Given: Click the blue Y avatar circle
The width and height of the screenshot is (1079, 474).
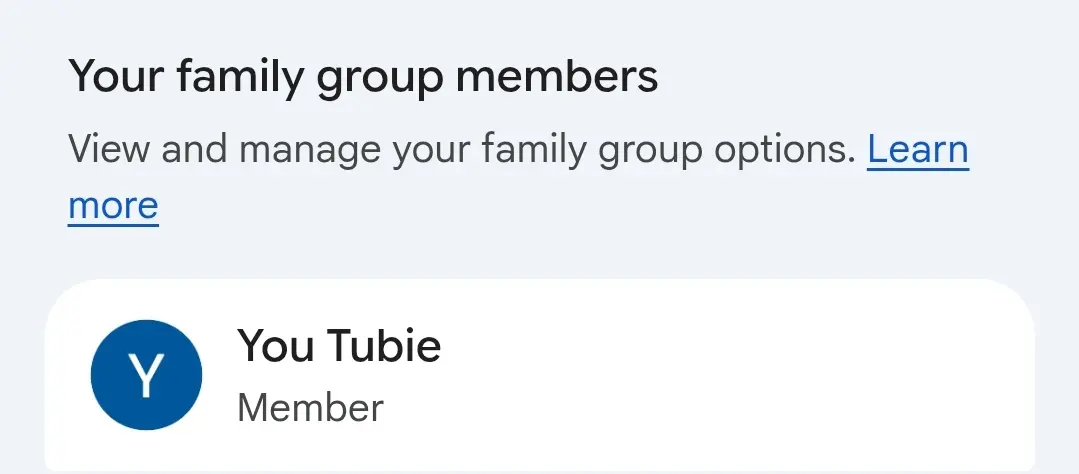Looking at the screenshot, I should point(146,375).
